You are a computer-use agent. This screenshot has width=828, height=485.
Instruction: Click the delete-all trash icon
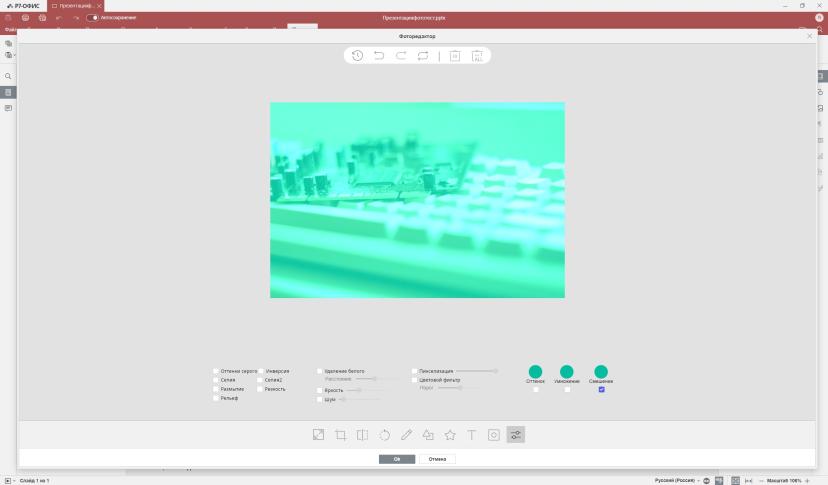pos(477,56)
